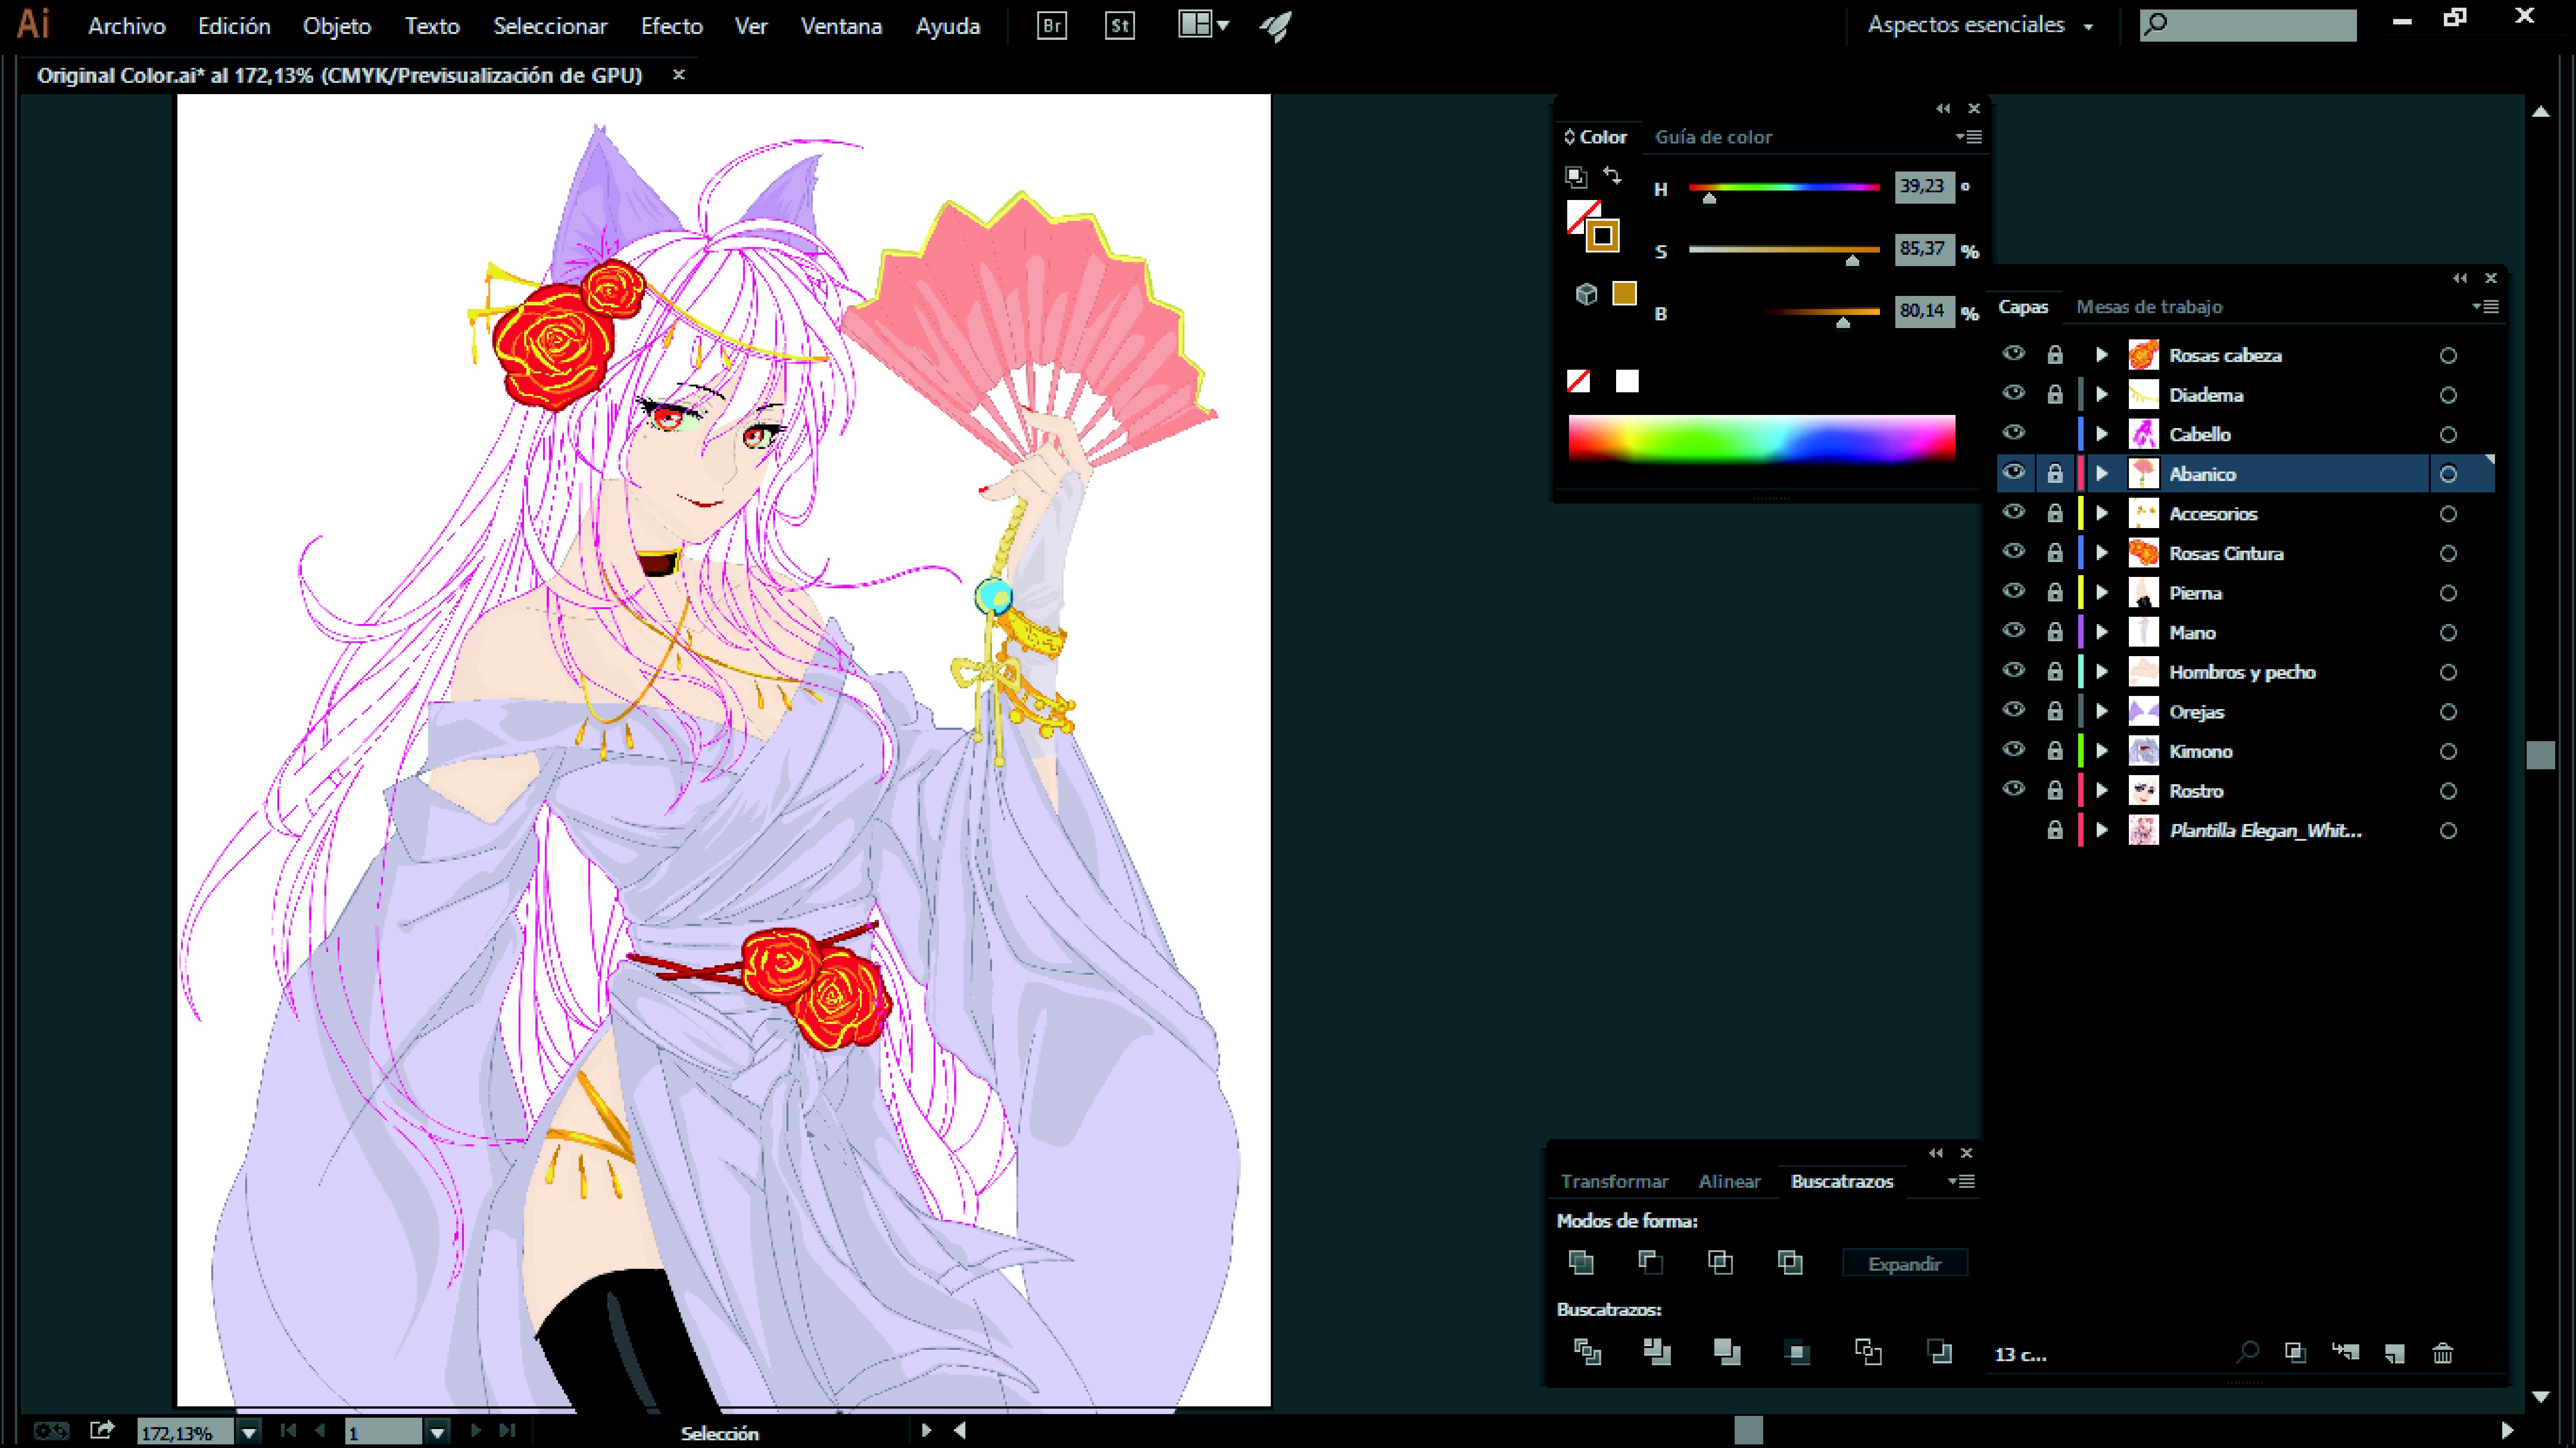Hide the Diadema layer
The height and width of the screenshot is (1448, 2576).
tap(2014, 394)
